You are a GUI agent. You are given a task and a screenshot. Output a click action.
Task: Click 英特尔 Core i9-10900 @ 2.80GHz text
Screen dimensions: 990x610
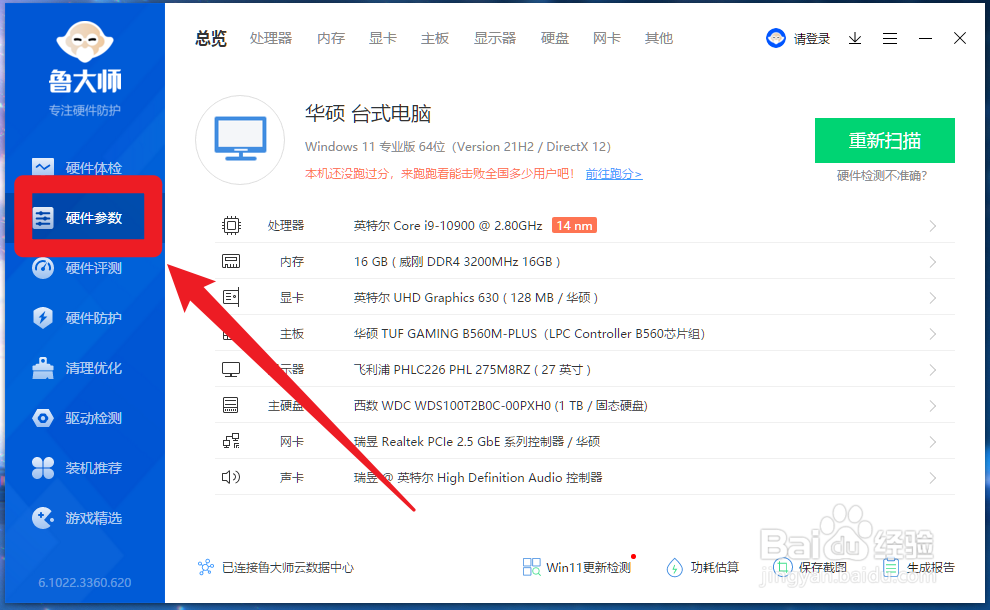(448, 225)
